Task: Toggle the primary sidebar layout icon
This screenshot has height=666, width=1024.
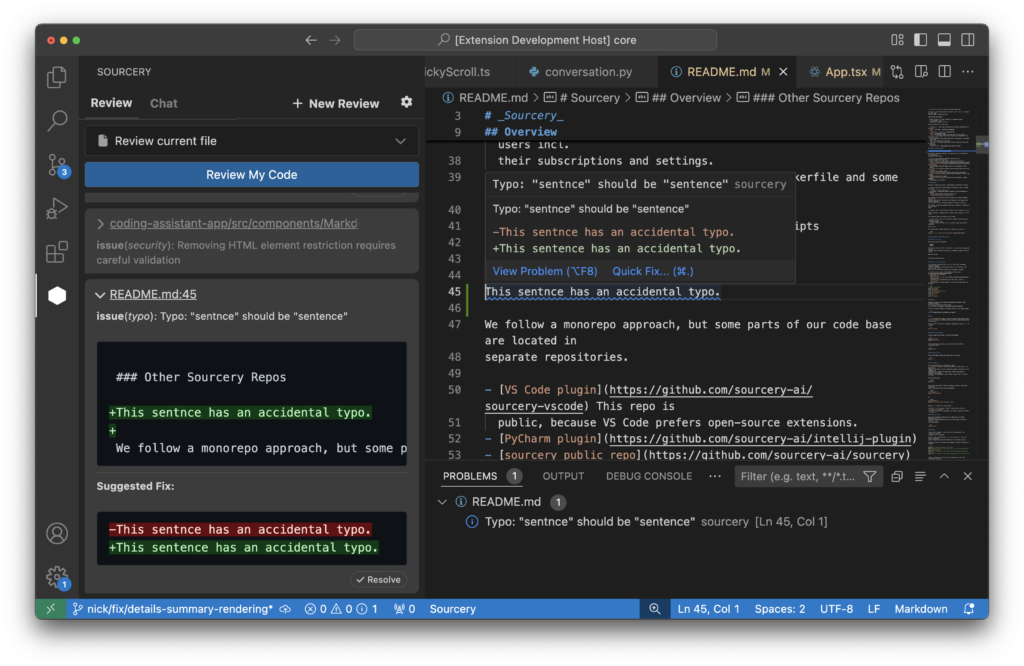Action: pyautogui.click(x=920, y=40)
